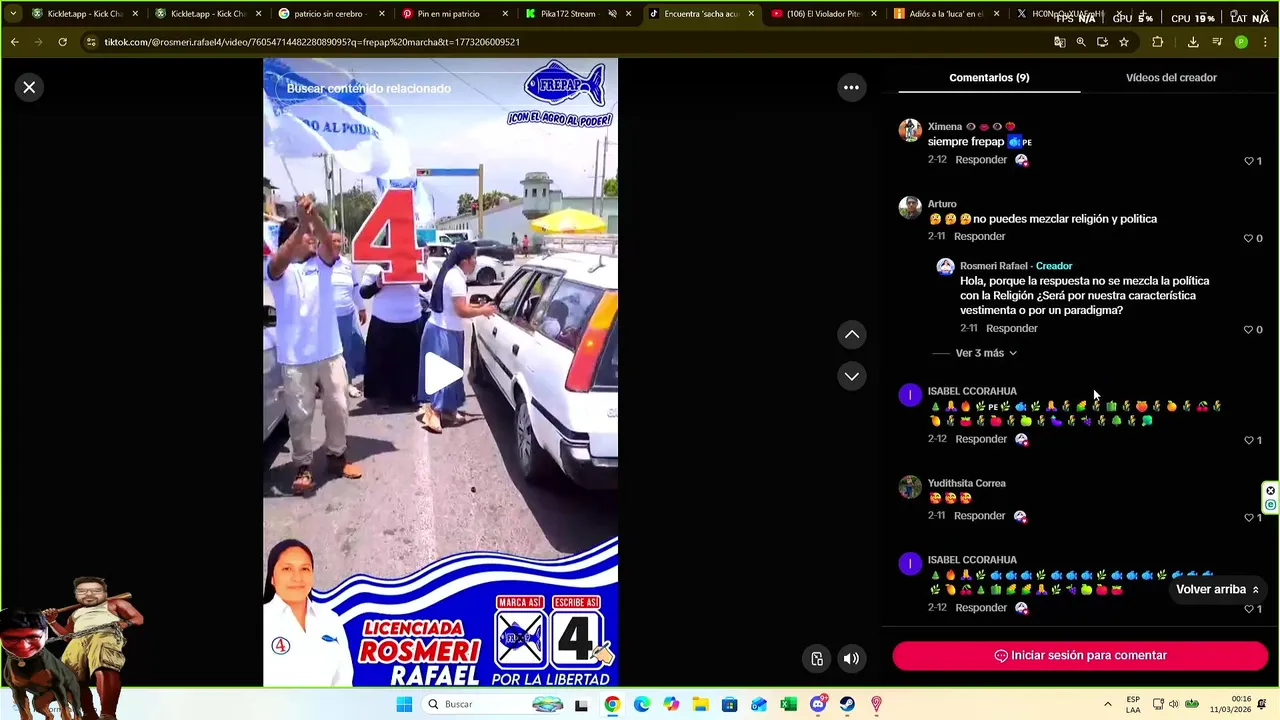
Task: Open Arturo's profile name link
Action: [942, 204]
